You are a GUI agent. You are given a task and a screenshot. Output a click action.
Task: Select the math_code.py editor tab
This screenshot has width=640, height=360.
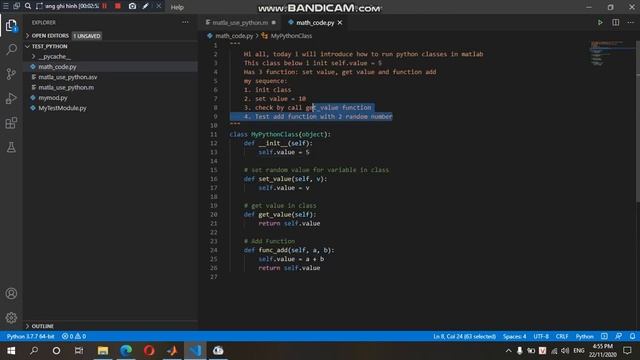pos(314,22)
